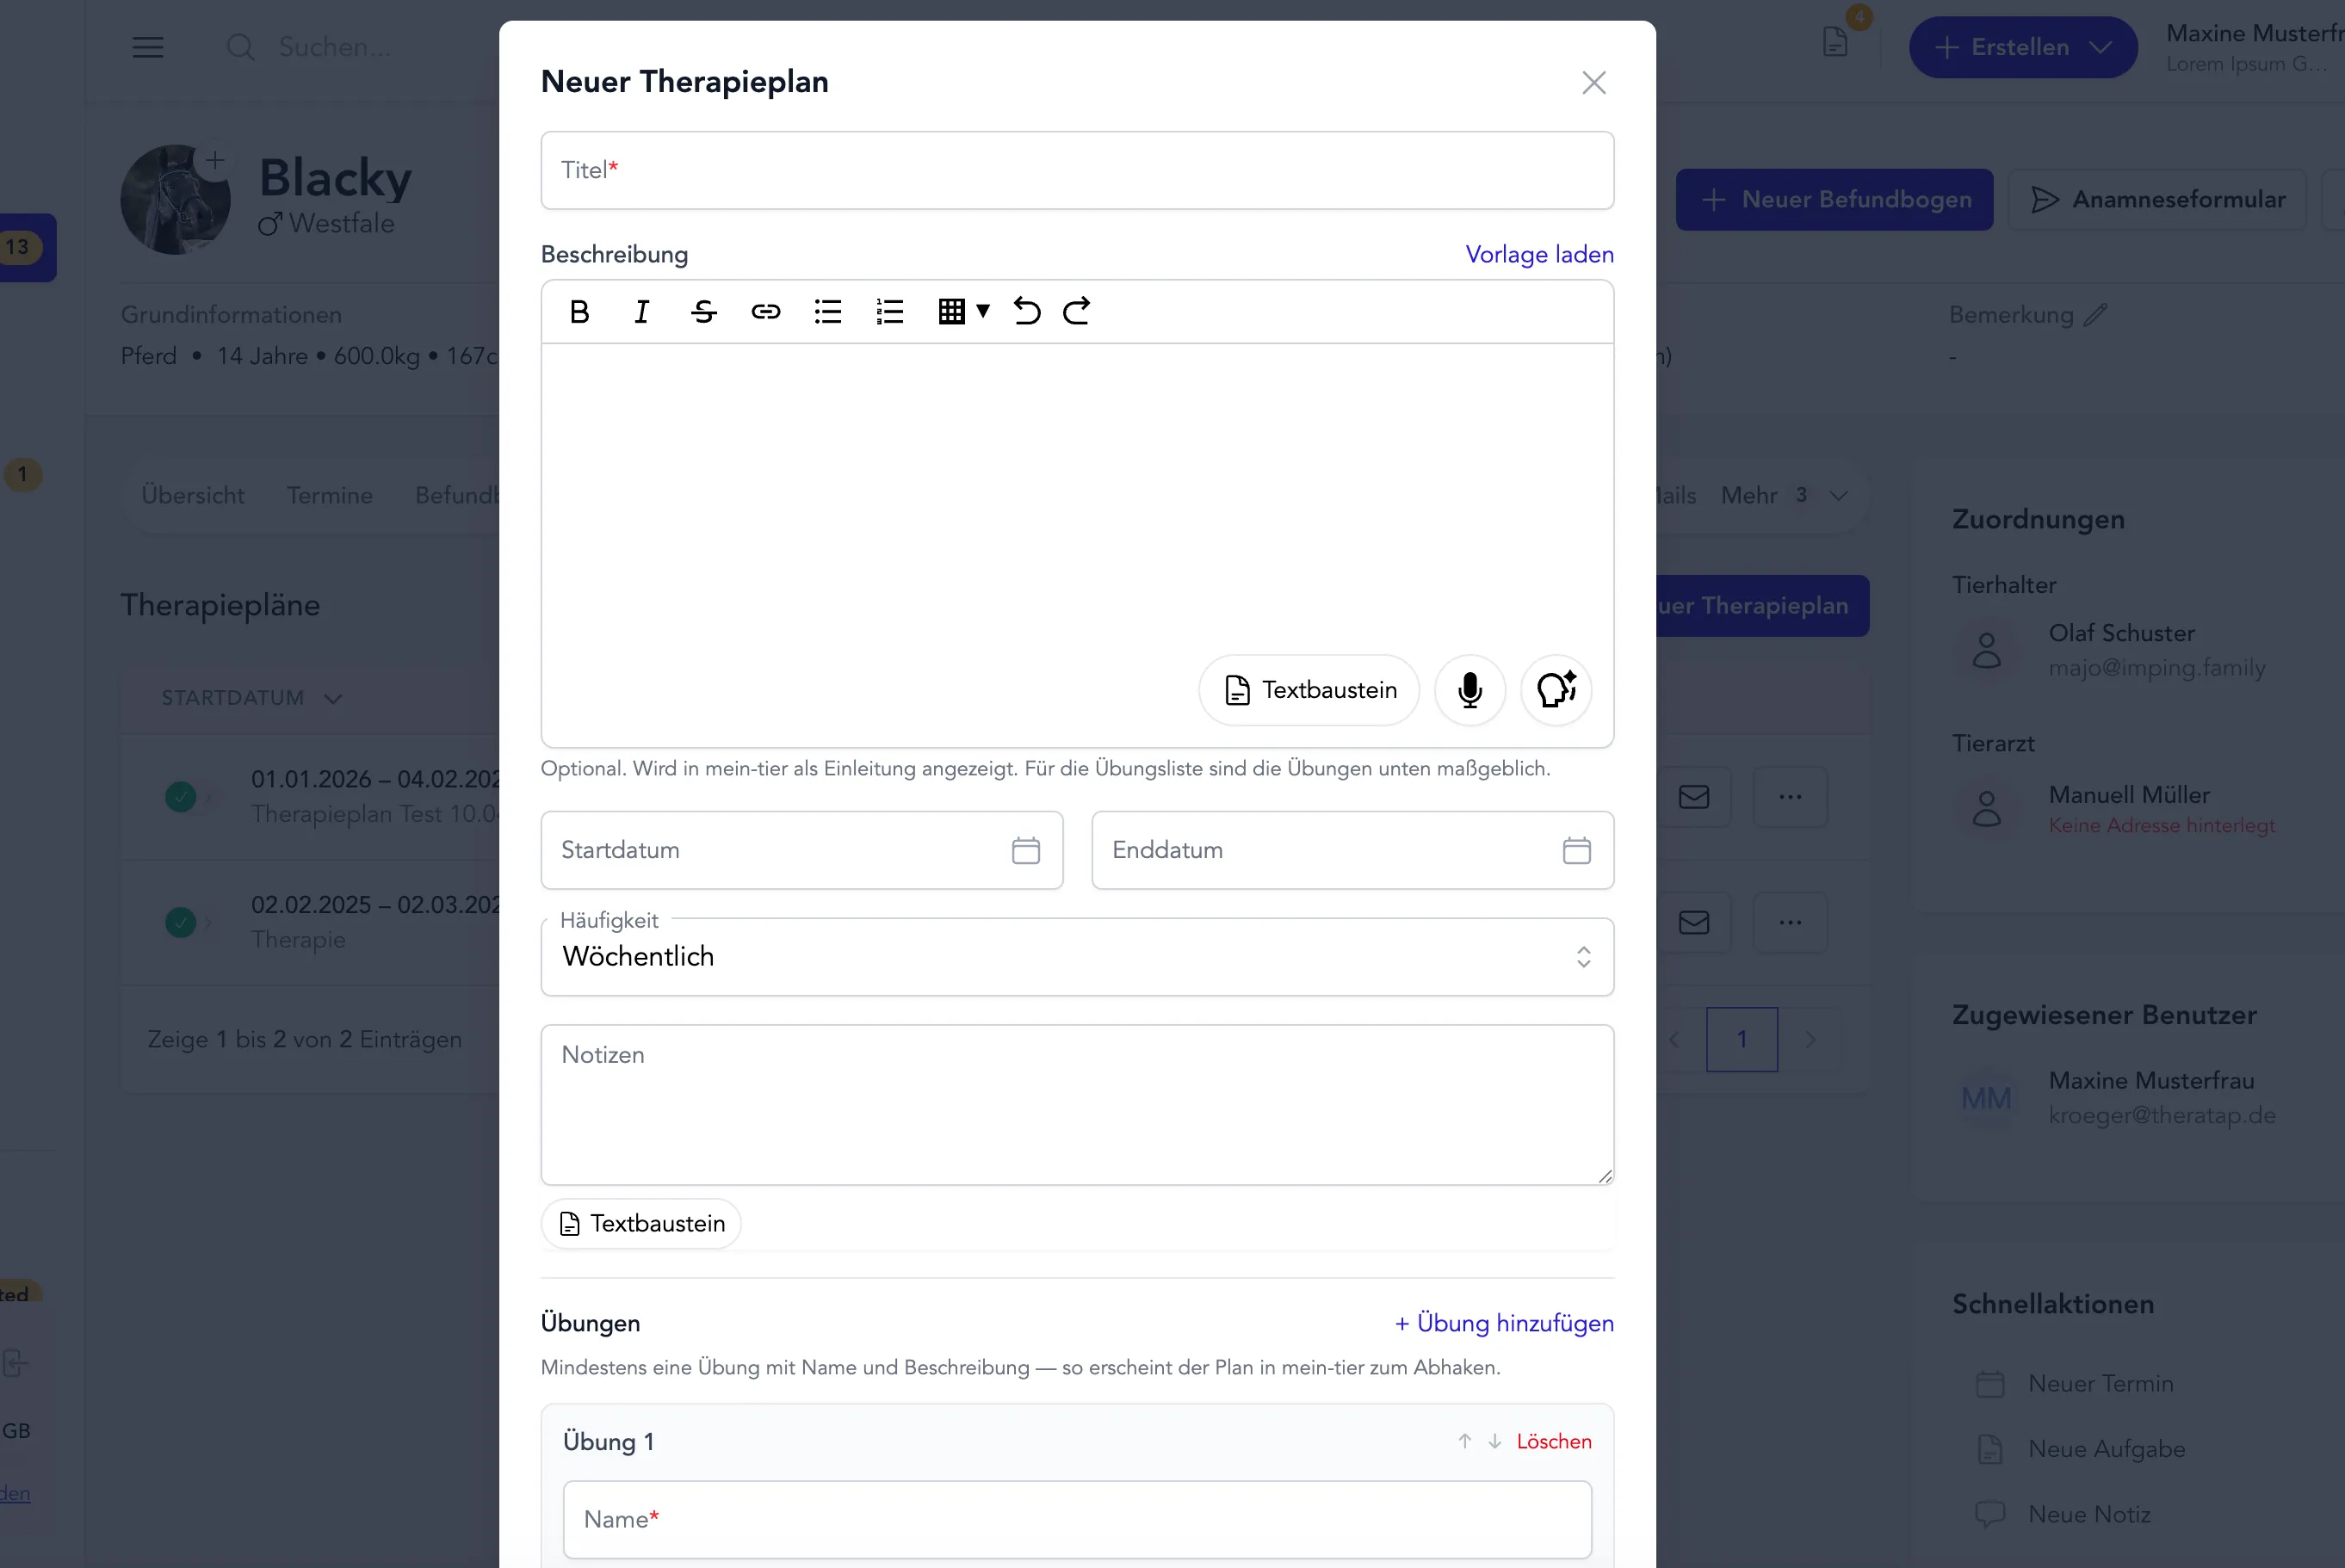
Task: Close the Neuer Therapieplan dialog
Action: tap(1594, 82)
